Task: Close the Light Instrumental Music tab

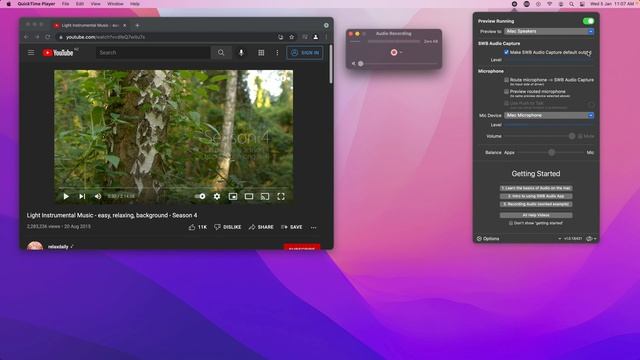Action: click(x=124, y=25)
